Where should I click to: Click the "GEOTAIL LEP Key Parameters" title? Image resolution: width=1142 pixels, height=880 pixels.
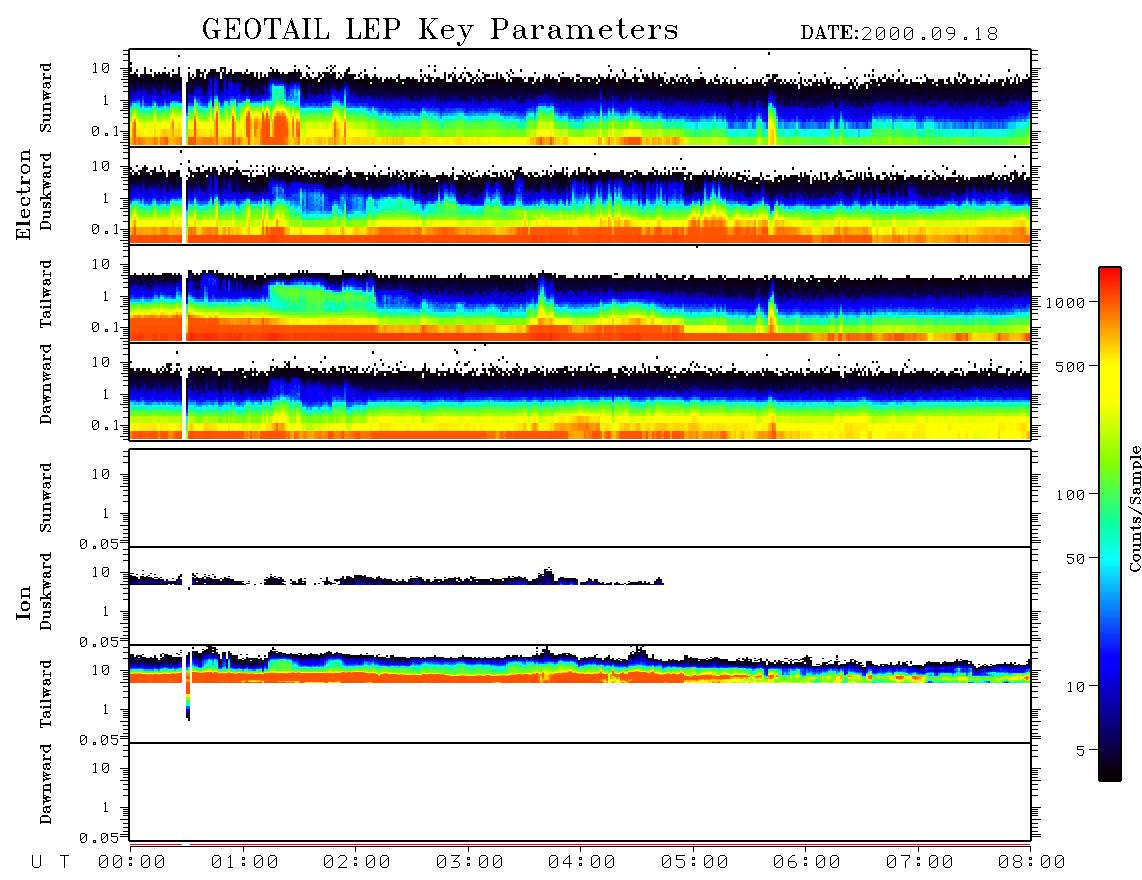tap(440, 30)
